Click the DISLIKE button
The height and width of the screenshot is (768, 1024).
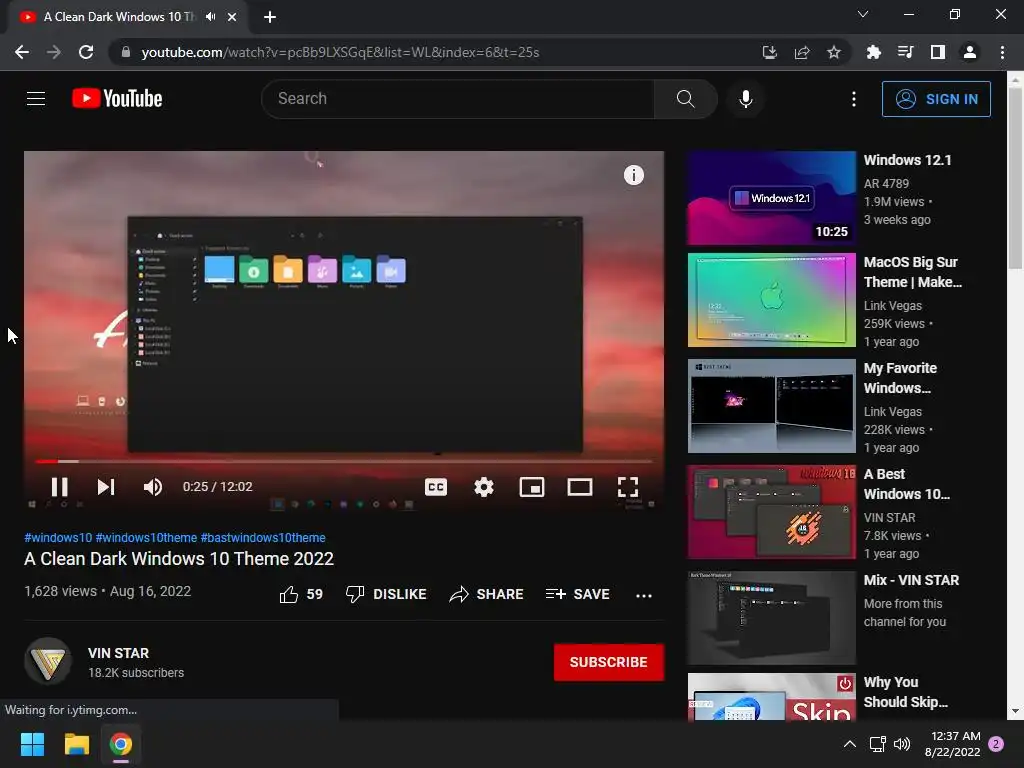point(386,594)
